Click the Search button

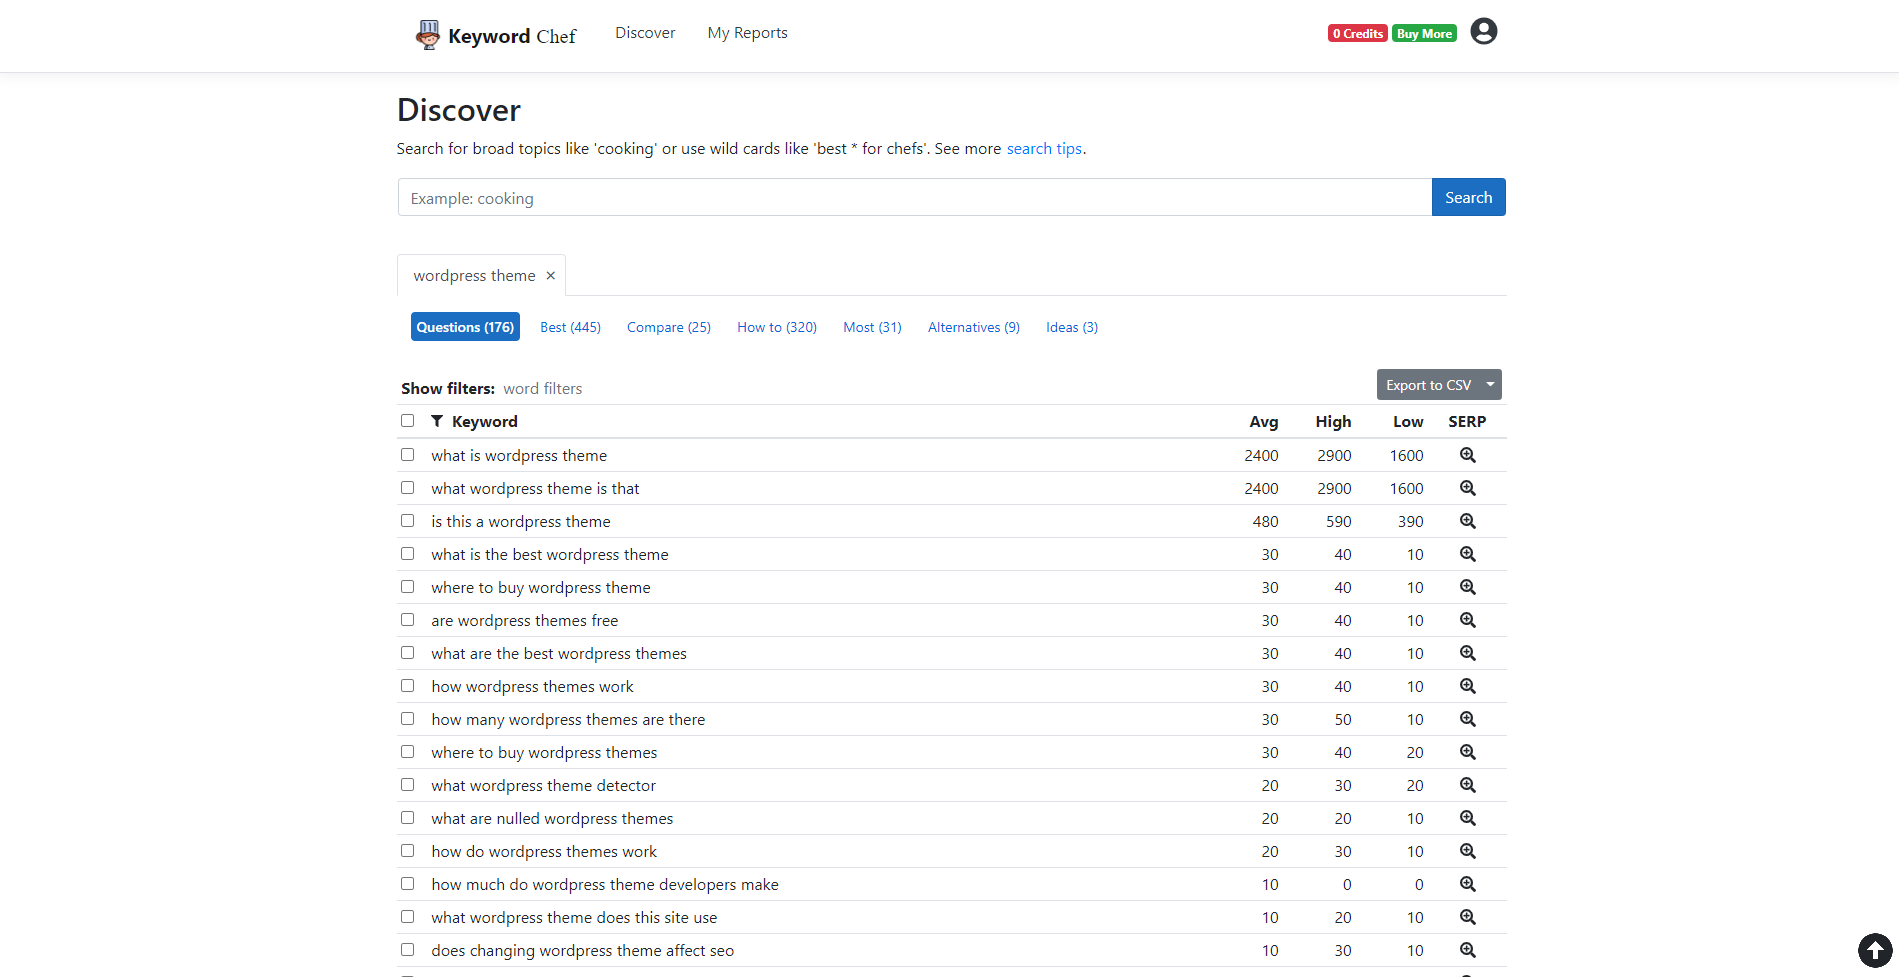pos(1468,197)
